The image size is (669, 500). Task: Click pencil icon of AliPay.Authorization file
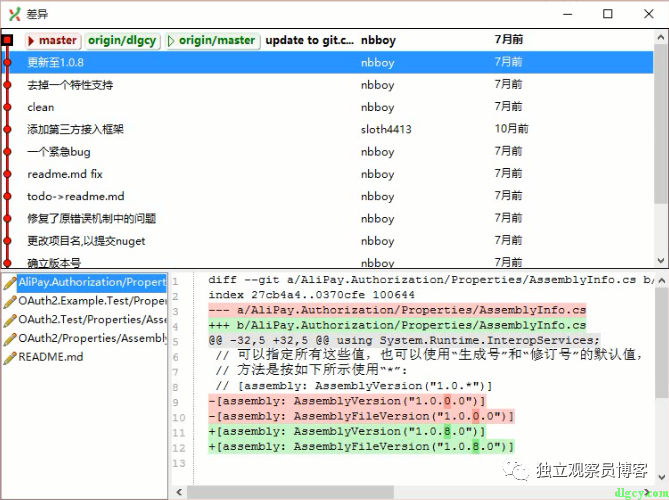10,282
